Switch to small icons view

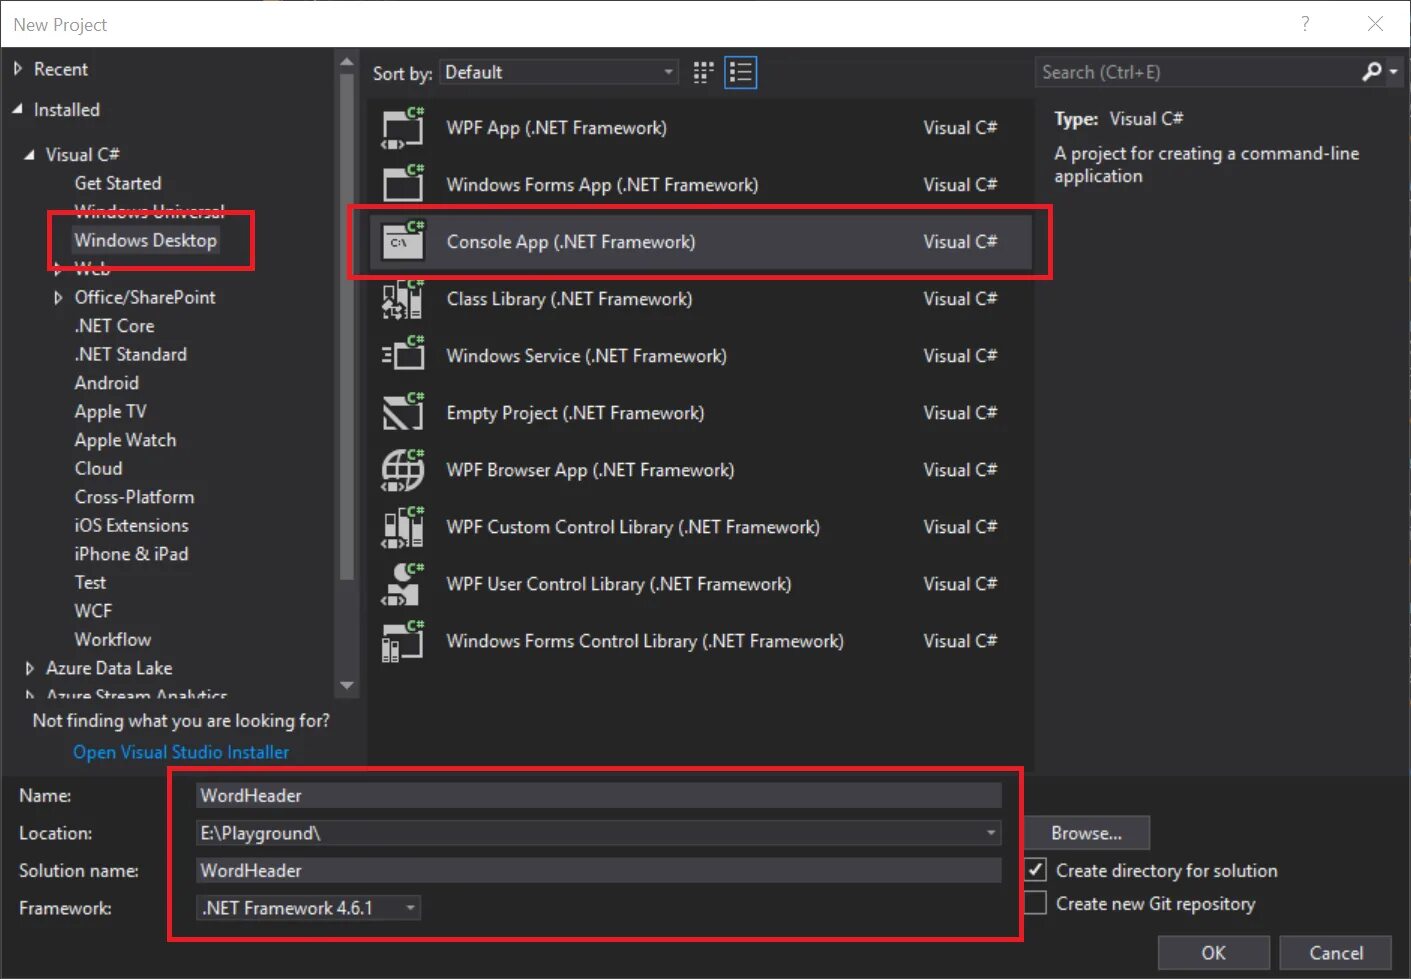click(703, 72)
